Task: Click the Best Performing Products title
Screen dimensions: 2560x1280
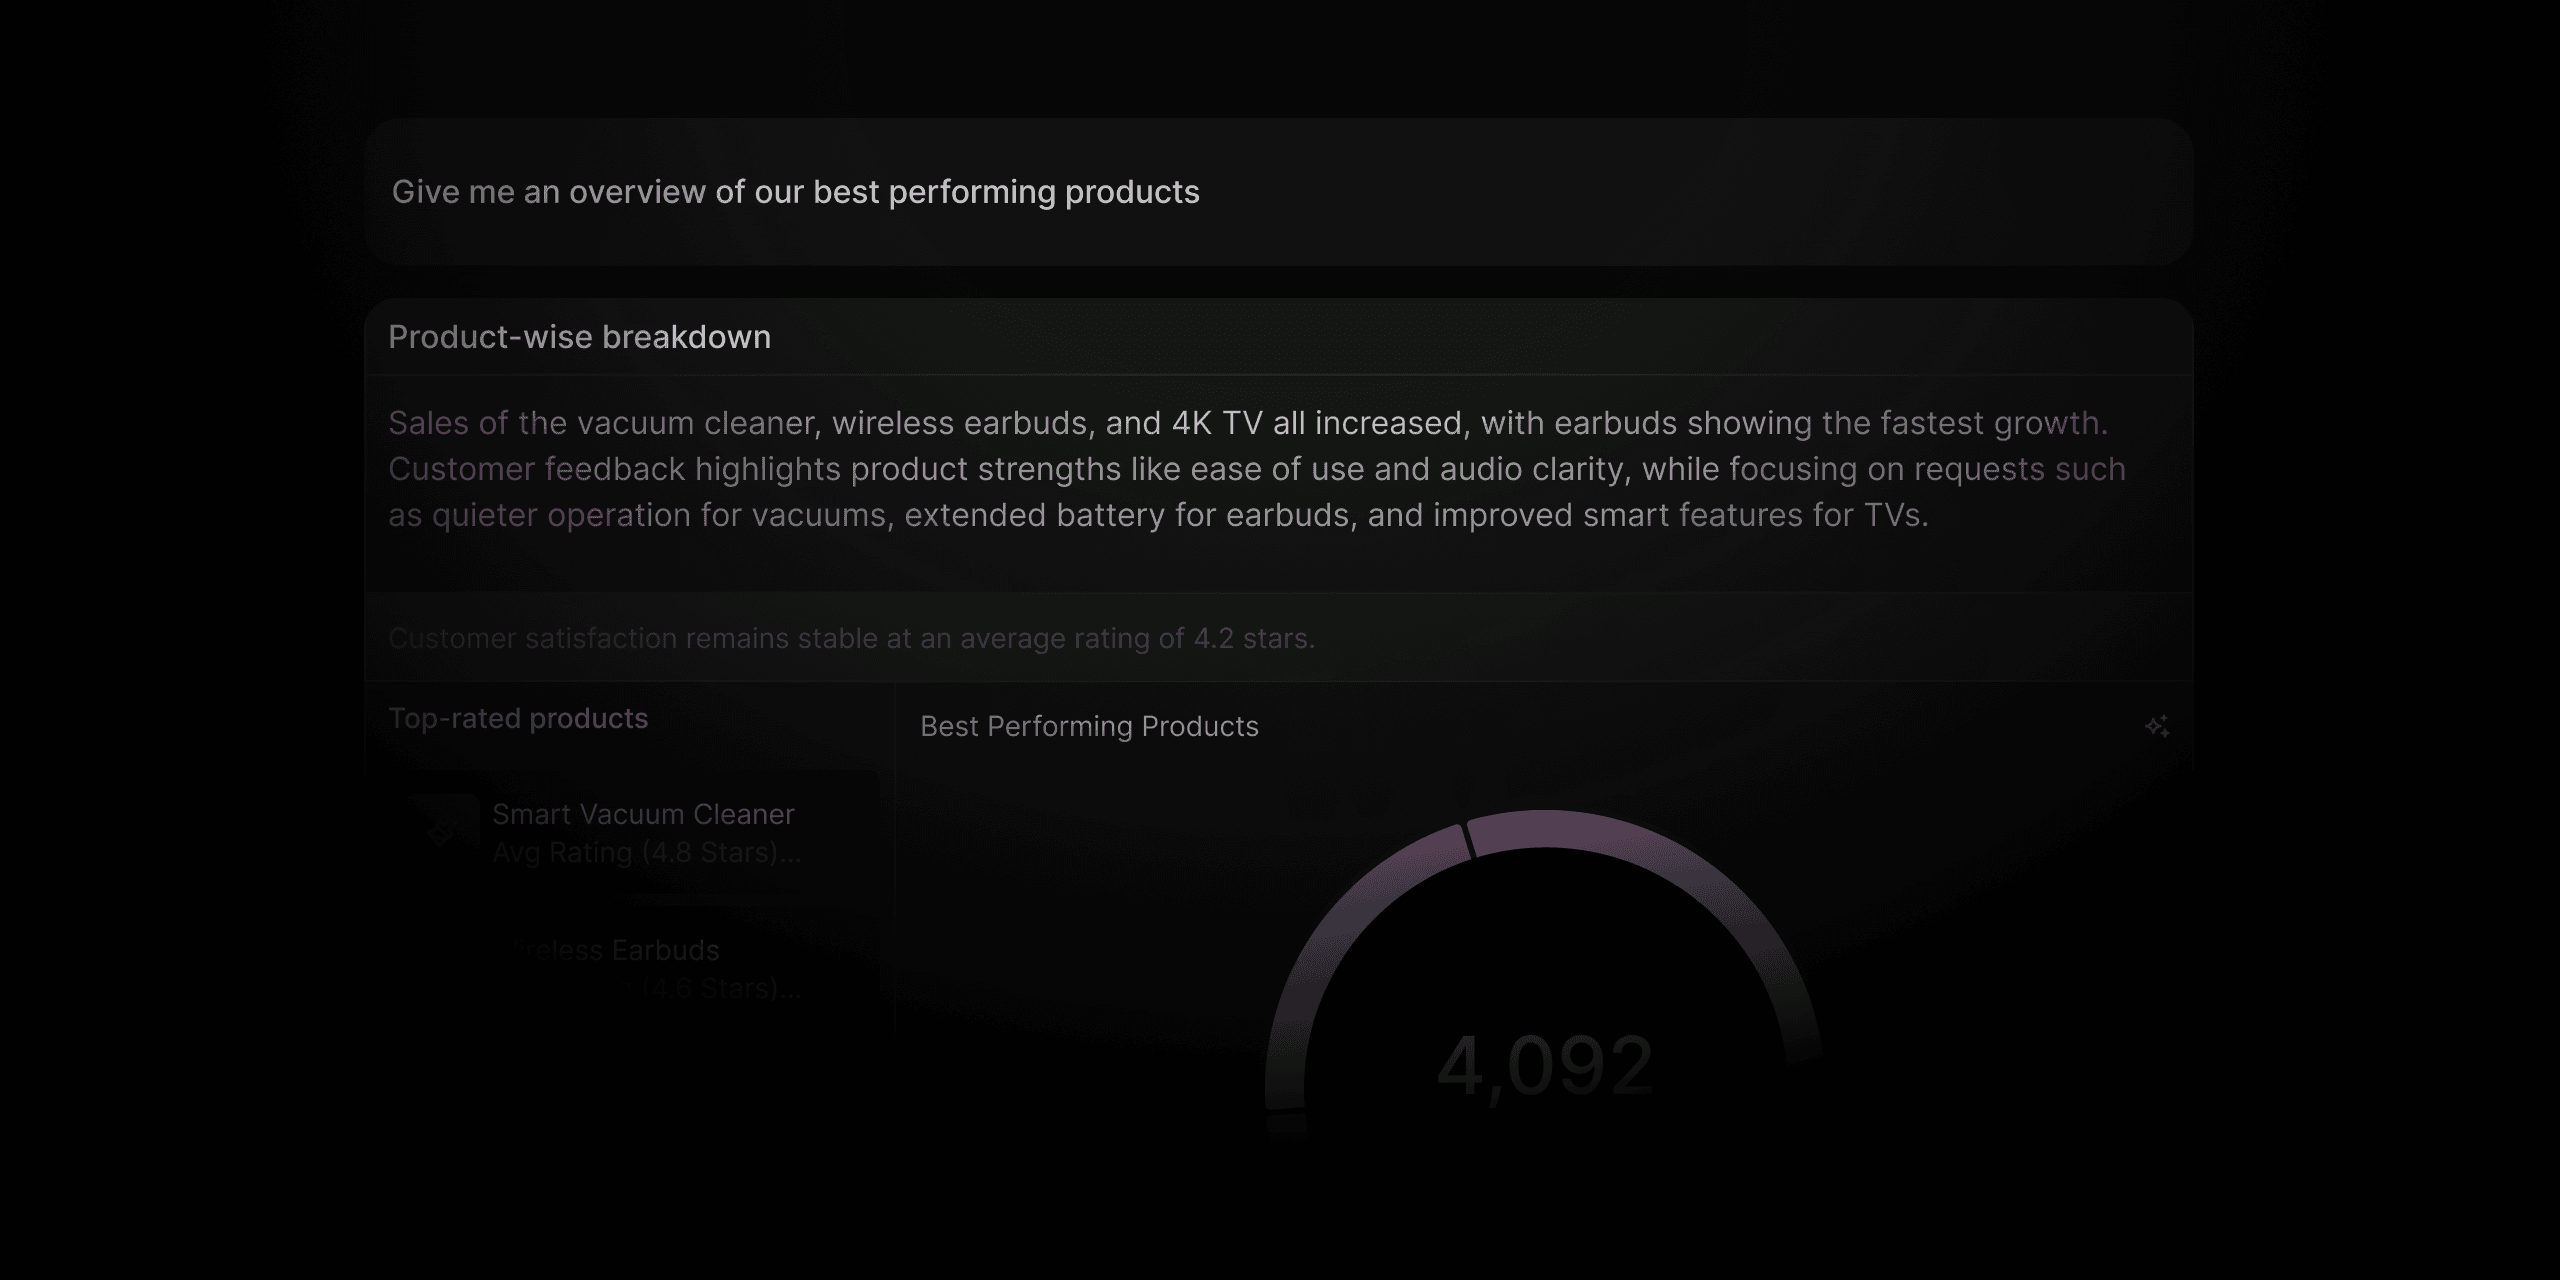Action: 1089,726
